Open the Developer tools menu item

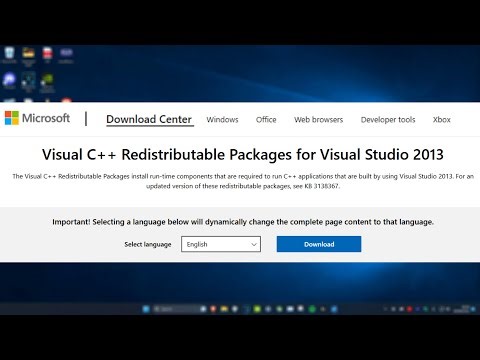[388, 120]
